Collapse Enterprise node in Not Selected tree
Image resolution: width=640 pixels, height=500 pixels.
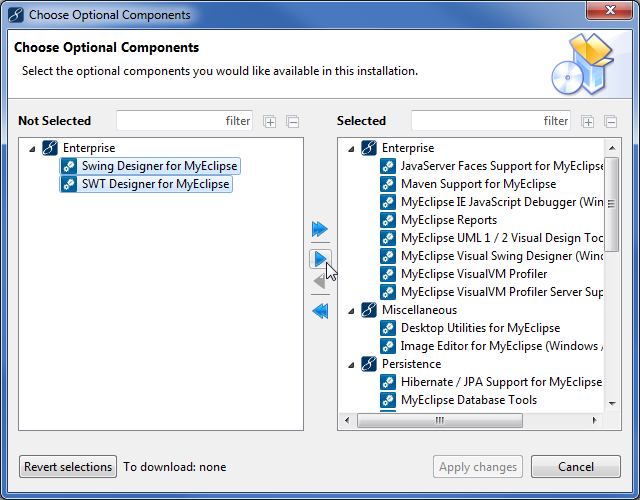click(32, 148)
